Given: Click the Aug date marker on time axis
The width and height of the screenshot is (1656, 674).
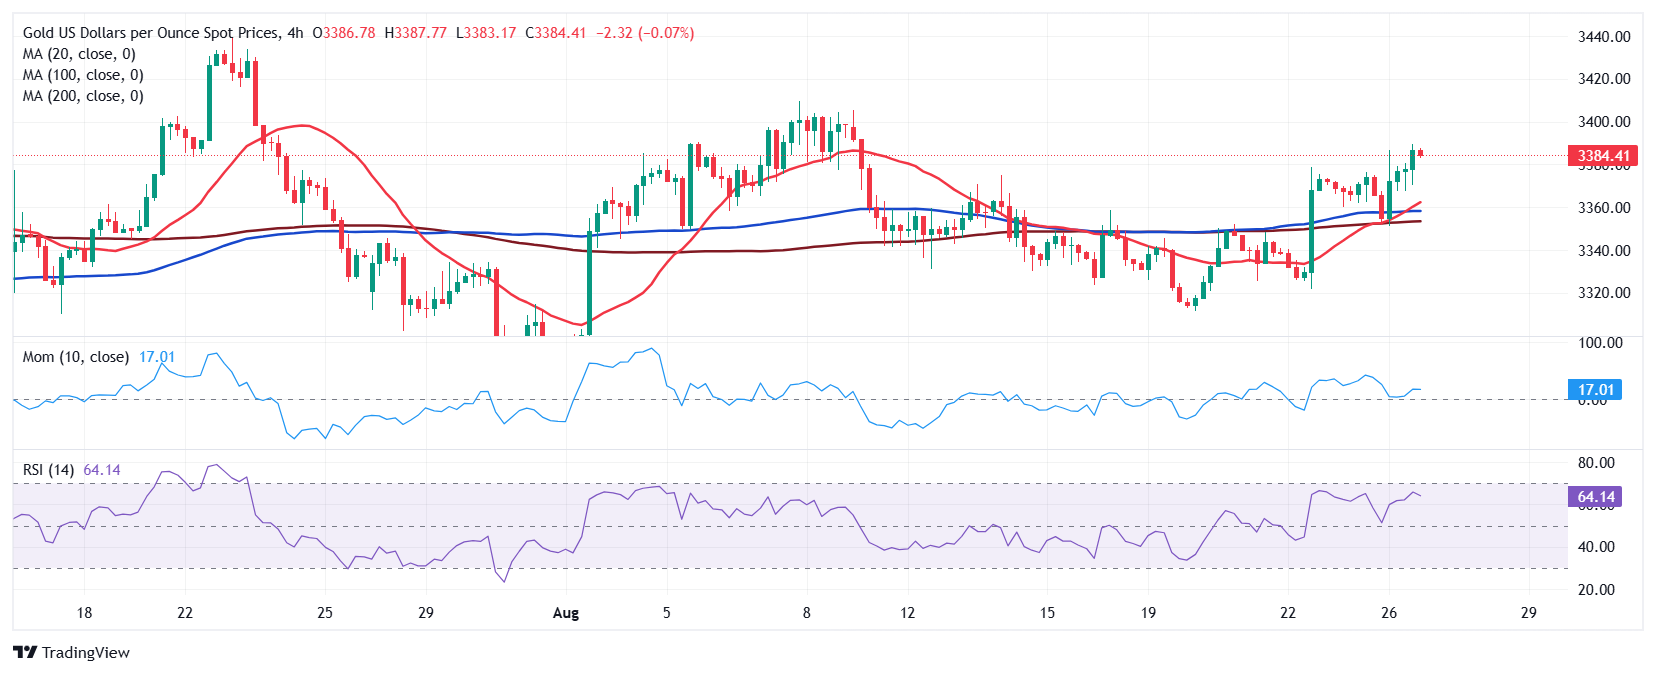Looking at the screenshot, I should click(566, 613).
